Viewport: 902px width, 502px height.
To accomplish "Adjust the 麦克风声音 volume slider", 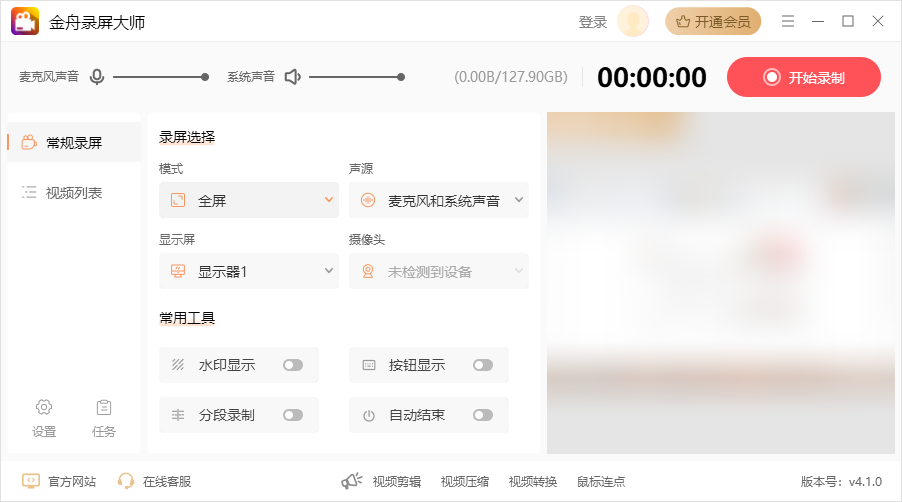I will click(160, 76).
